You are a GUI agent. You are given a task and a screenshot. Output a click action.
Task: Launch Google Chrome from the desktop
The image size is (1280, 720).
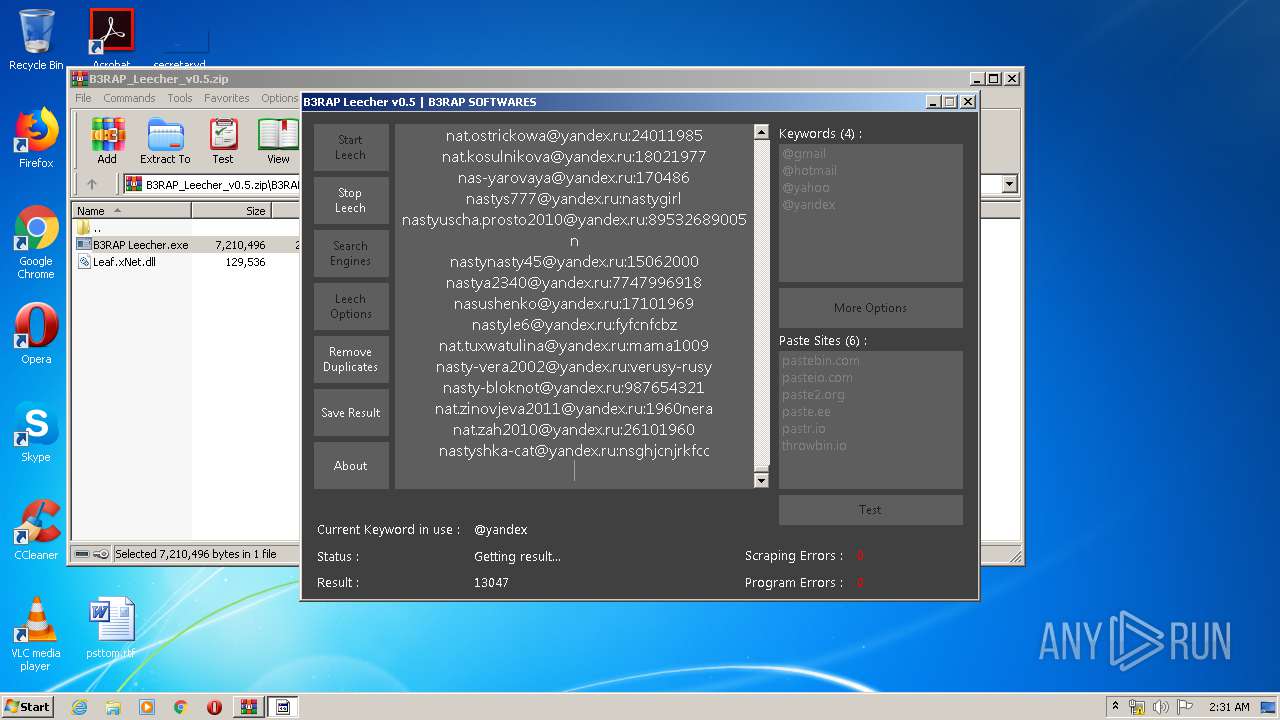tap(36, 242)
